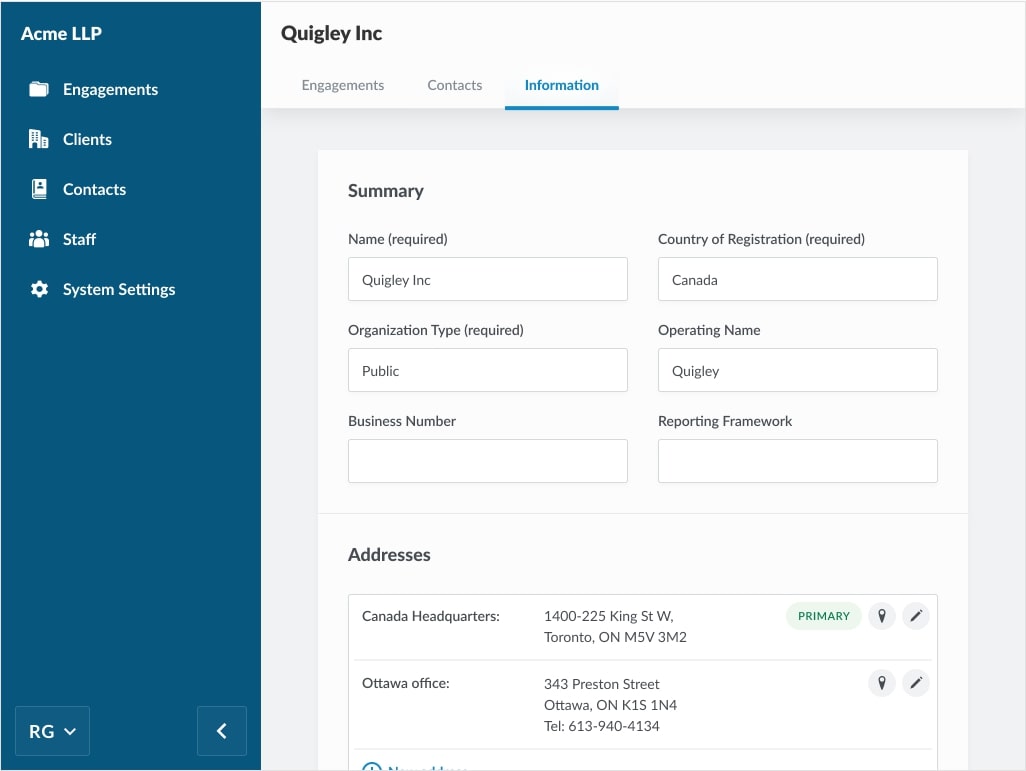
Task: Show Canada Headquarters location pin
Action: 881,616
